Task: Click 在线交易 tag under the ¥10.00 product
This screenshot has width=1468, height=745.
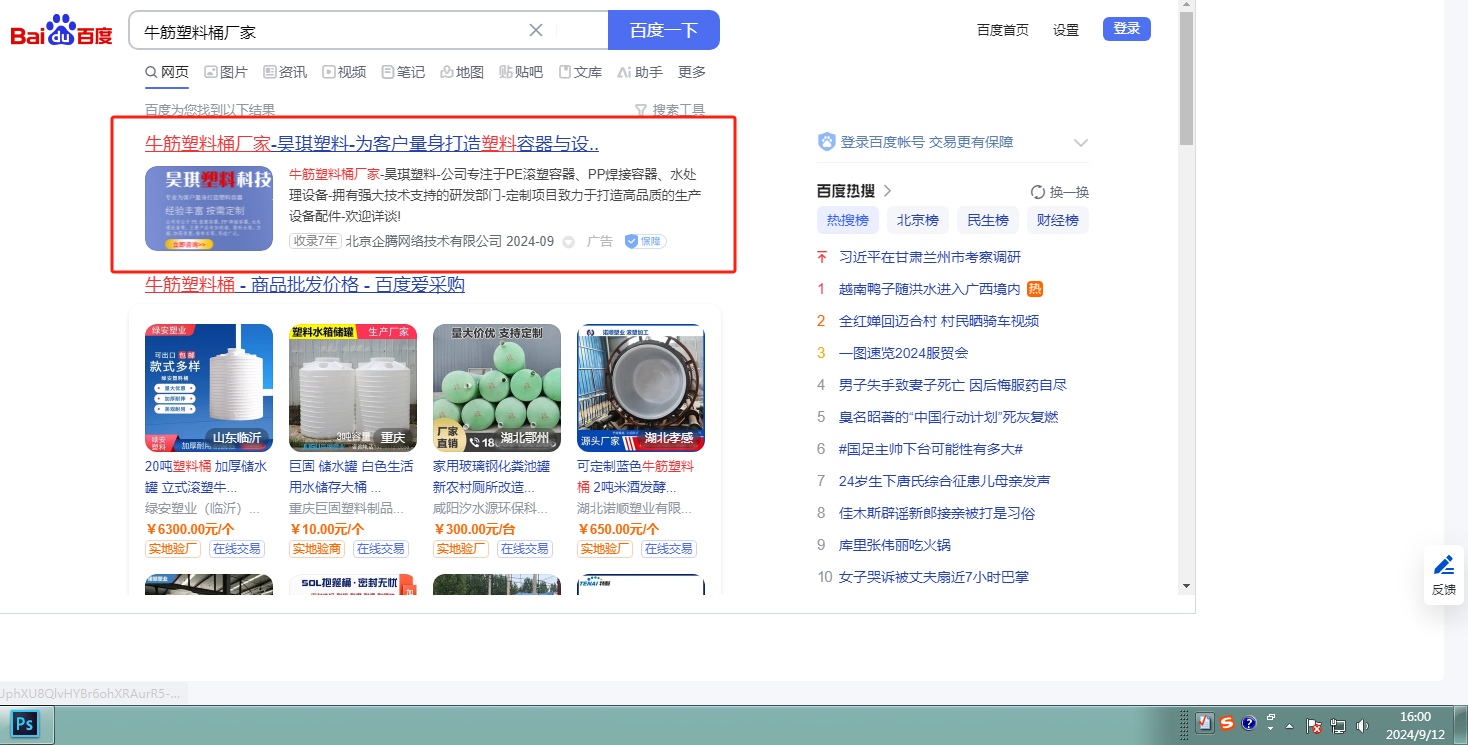Action: click(381, 549)
